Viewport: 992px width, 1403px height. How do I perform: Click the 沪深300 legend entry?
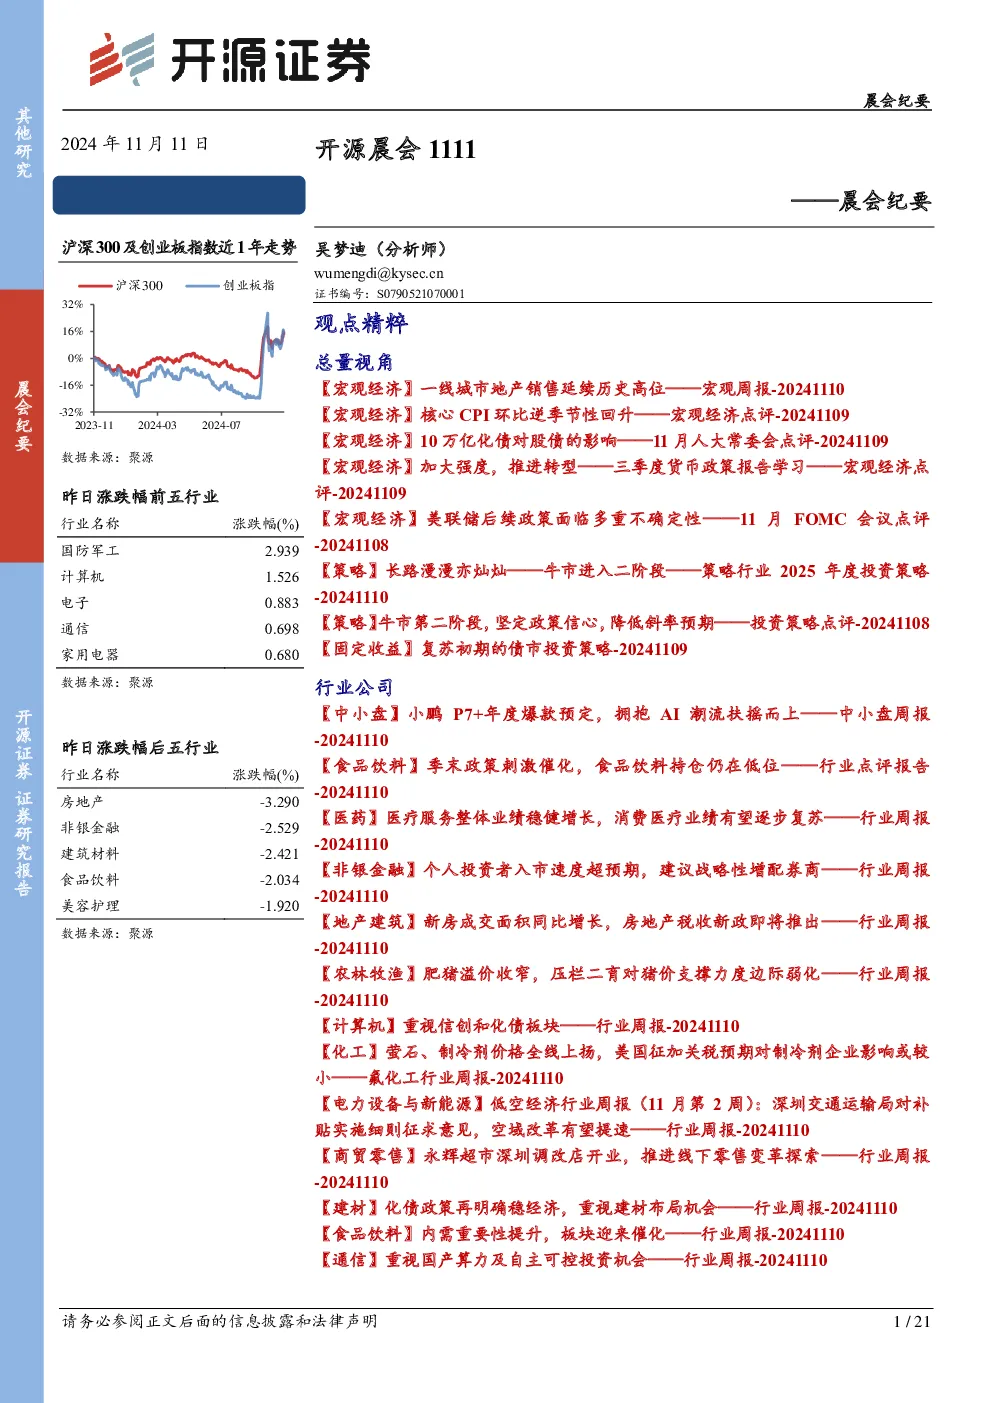[121, 285]
